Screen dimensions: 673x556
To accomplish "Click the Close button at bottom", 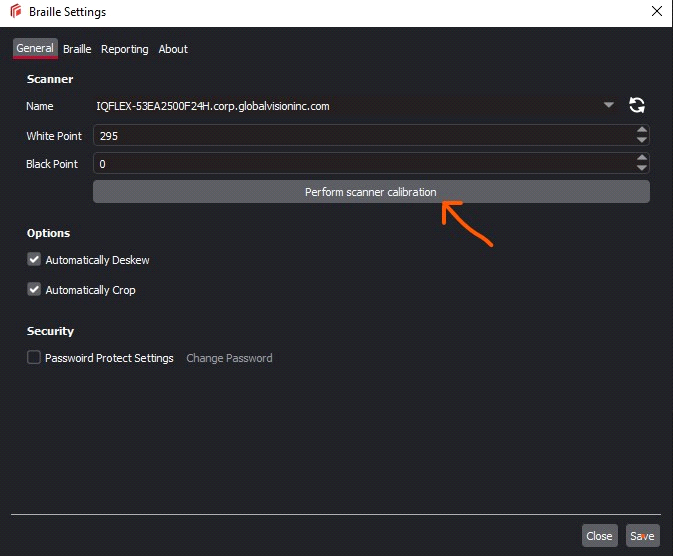I will tap(599, 536).
